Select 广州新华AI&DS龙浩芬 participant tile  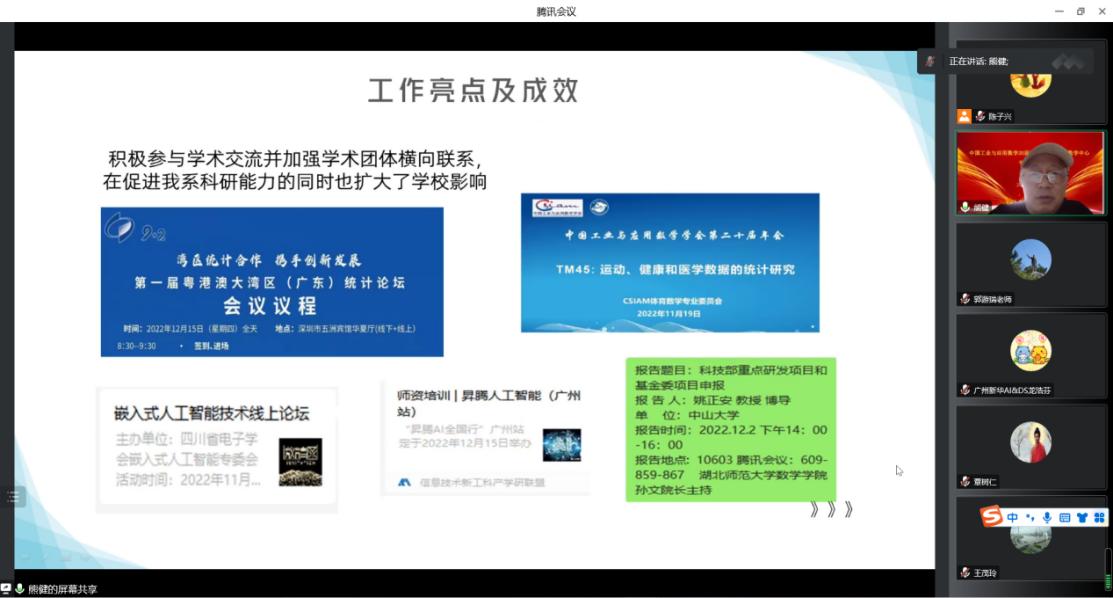(1030, 355)
